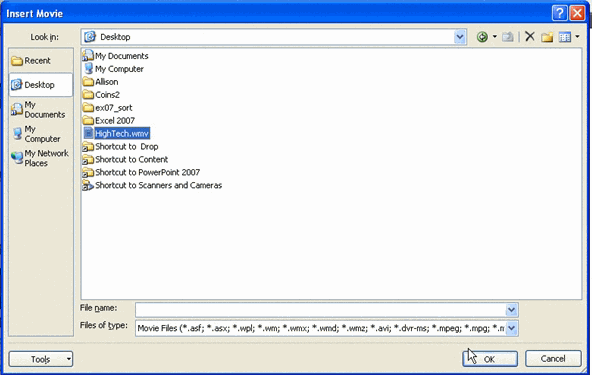Click the OK button
The width and height of the screenshot is (592, 375).
pyautogui.click(x=490, y=359)
